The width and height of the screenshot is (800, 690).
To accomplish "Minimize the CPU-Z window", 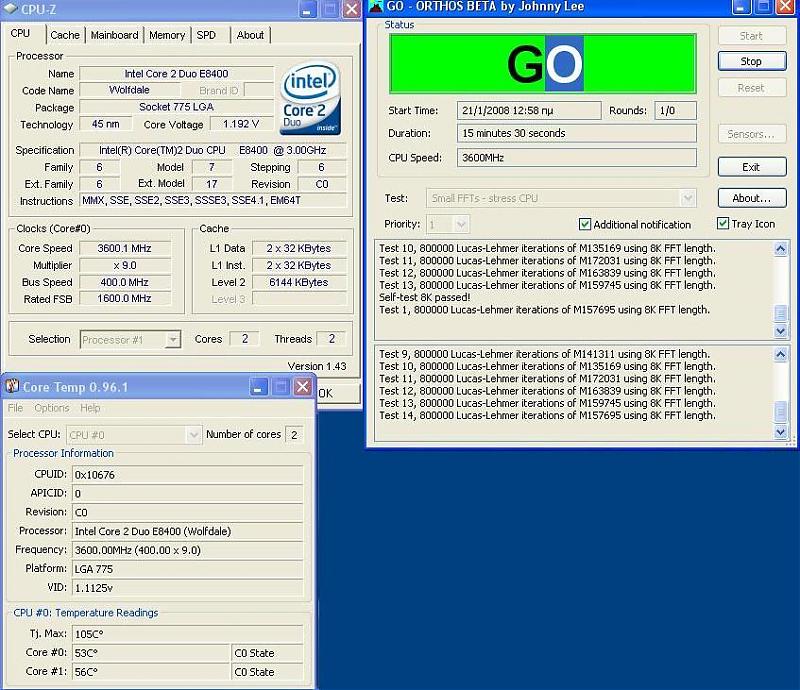I will [307, 9].
